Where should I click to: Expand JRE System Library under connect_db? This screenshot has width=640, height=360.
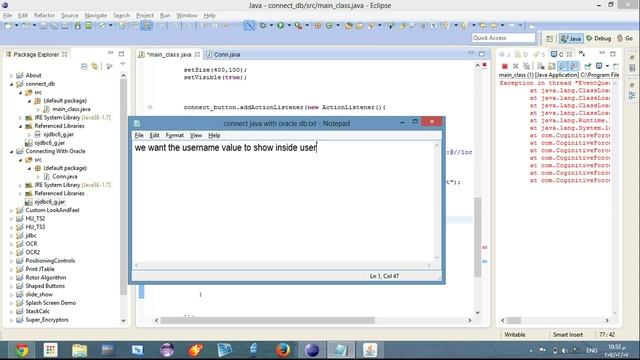[x=20, y=118]
